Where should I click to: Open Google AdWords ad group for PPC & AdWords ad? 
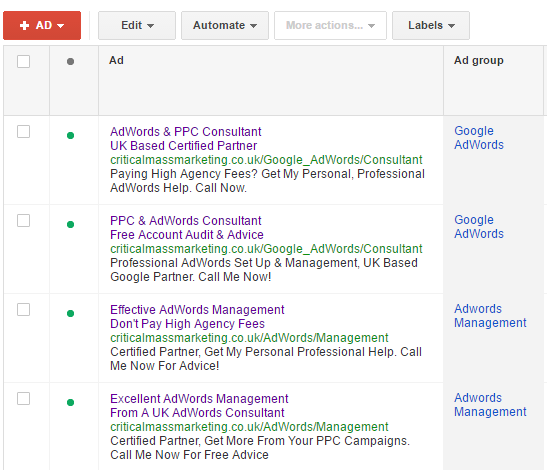(479, 227)
